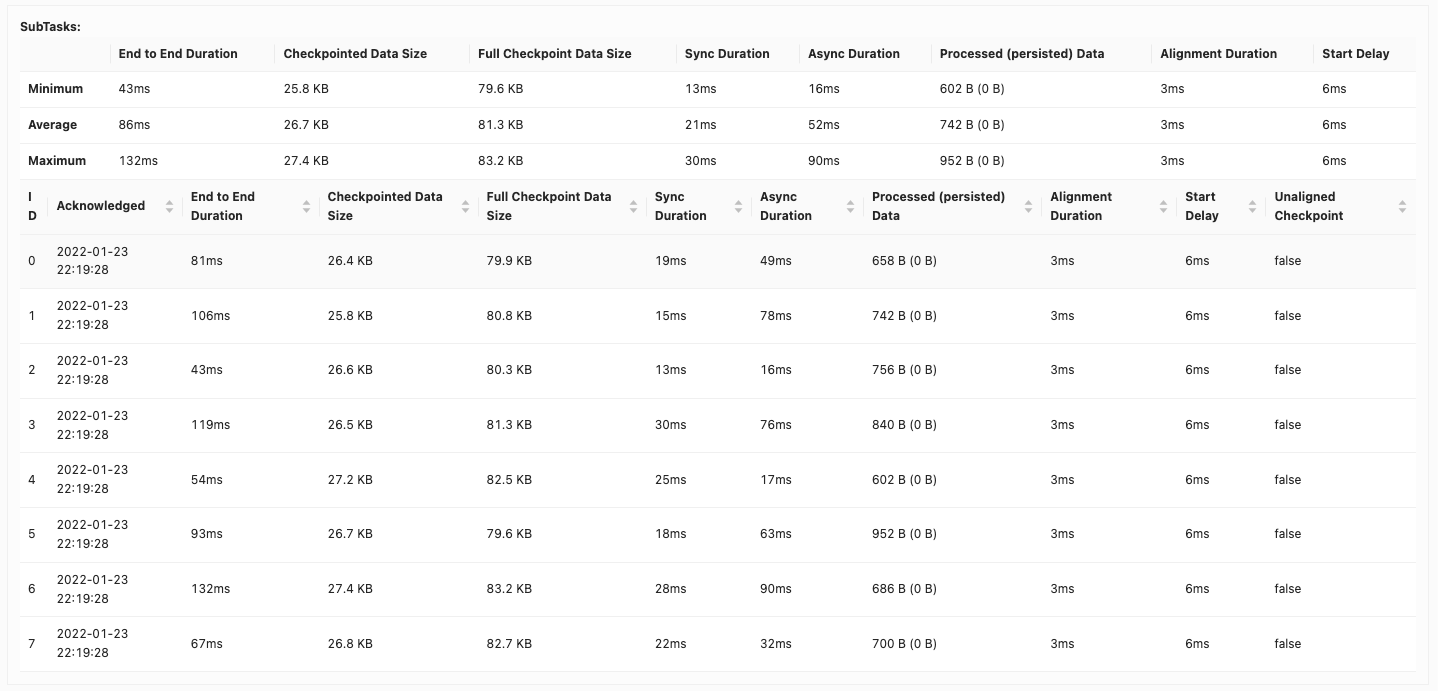
Task: Click the Alignment Duration sort arrows
Action: pos(1162,206)
